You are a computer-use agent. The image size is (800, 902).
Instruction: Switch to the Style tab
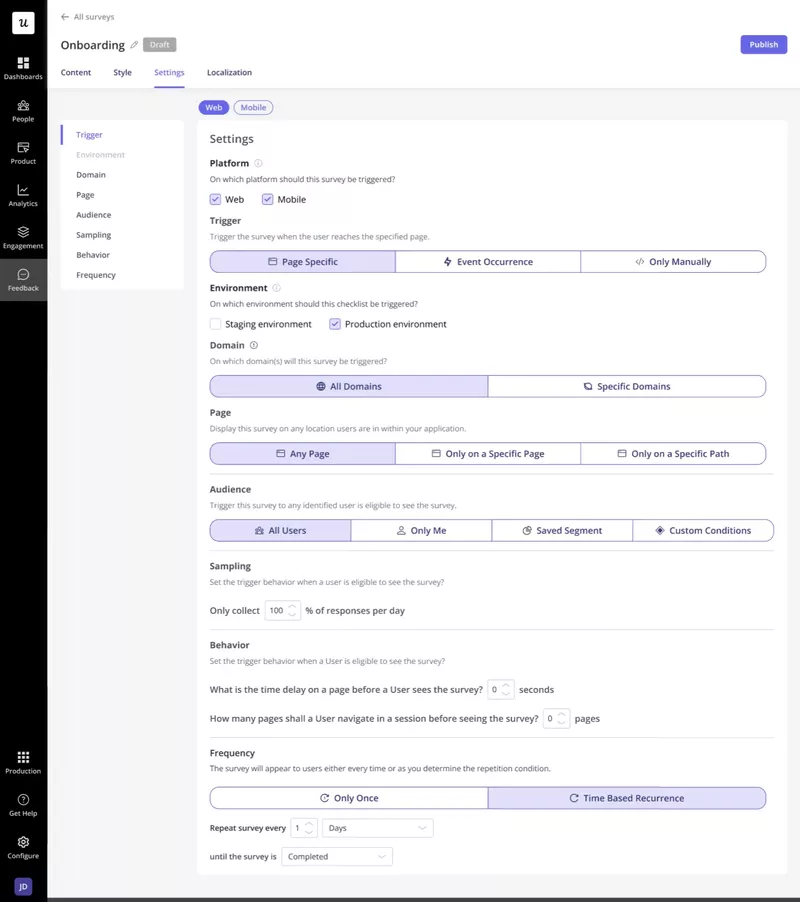pos(122,72)
